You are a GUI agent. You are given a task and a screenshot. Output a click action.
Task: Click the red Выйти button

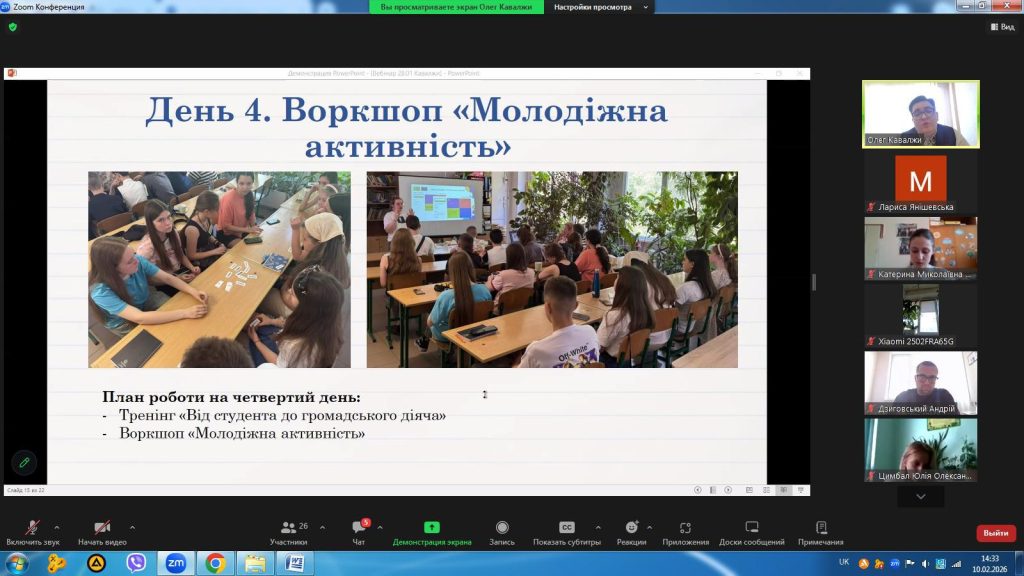point(995,533)
